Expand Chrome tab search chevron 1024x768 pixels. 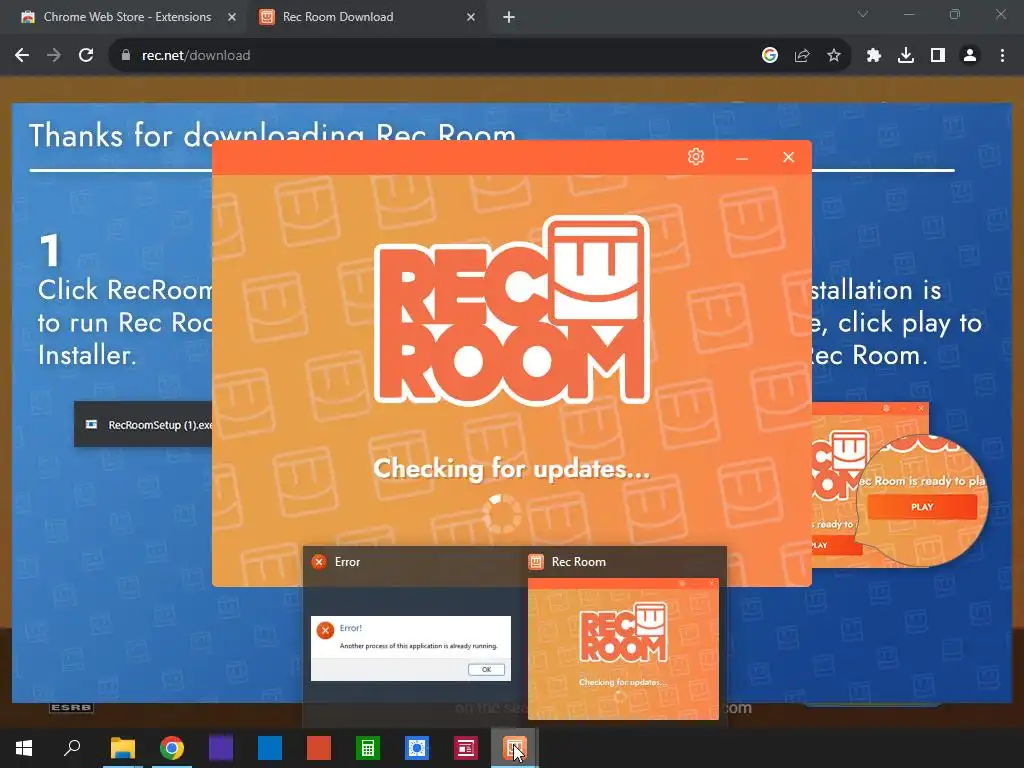863,14
